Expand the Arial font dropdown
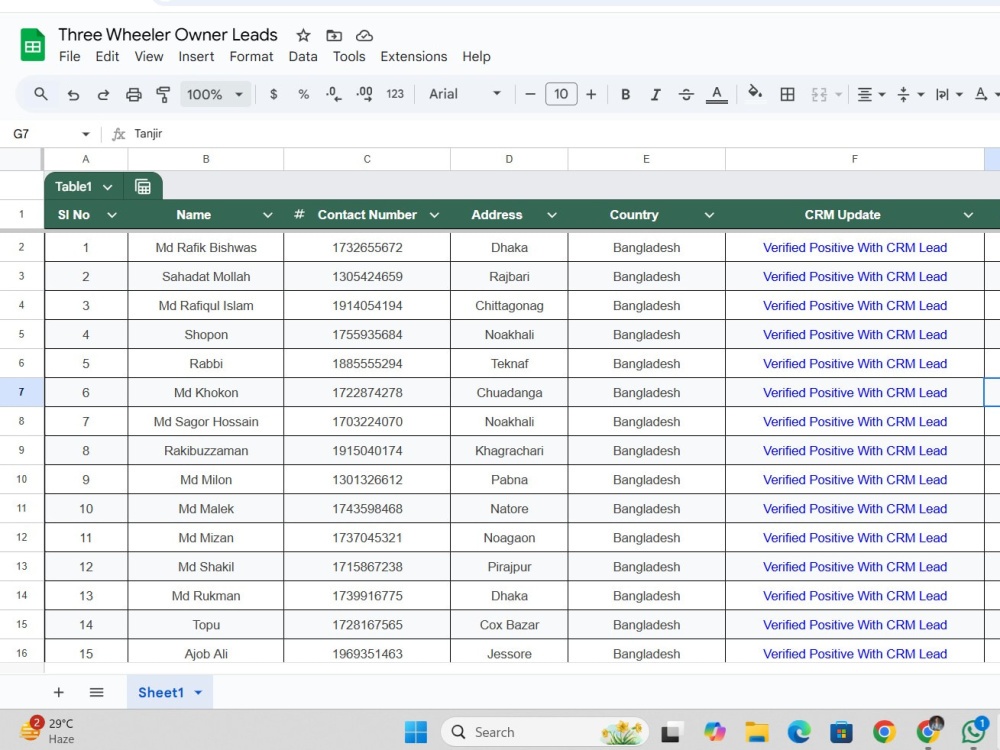 [465, 94]
